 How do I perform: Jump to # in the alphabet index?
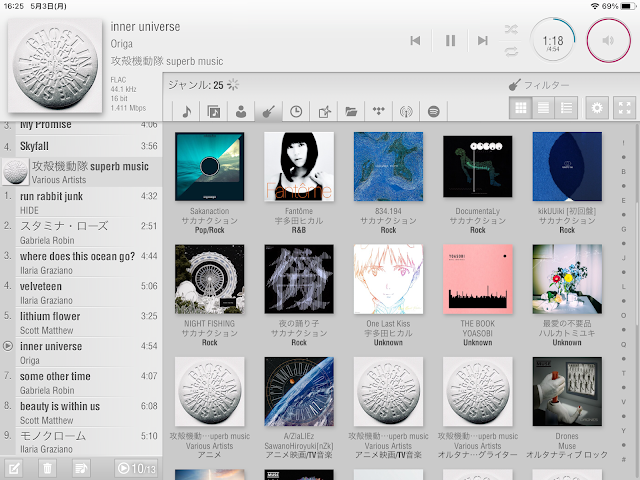pyautogui.click(x=623, y=459)
